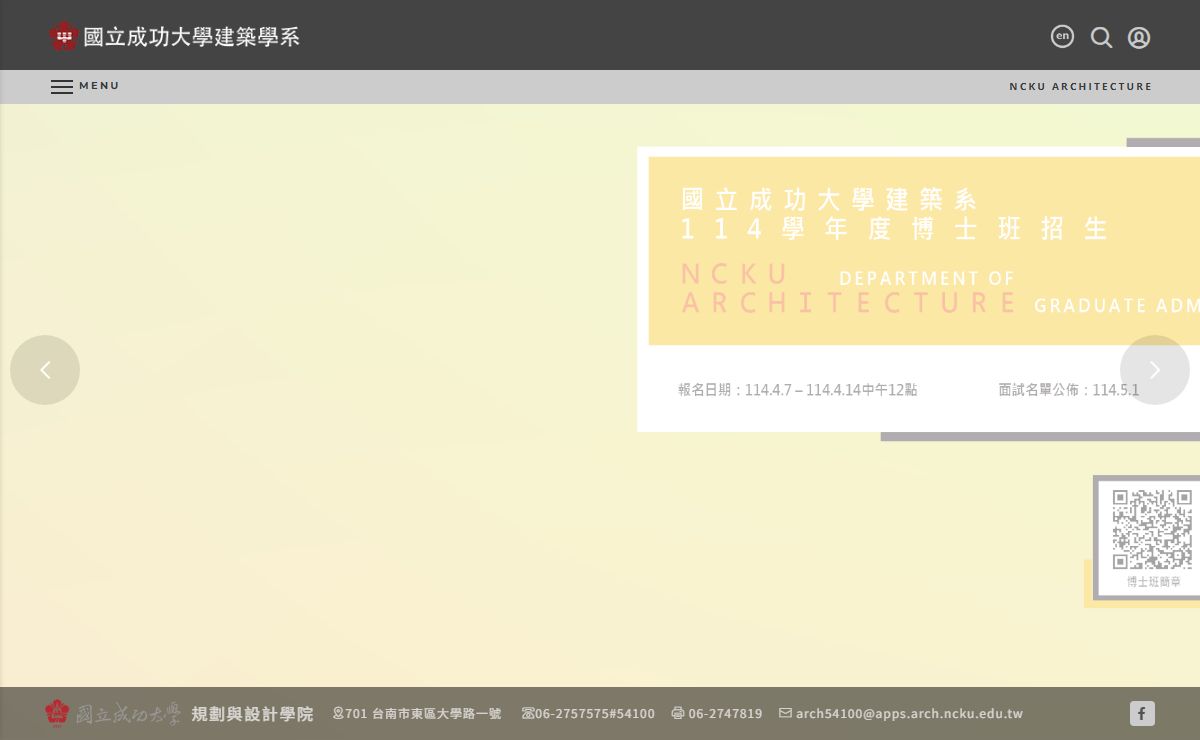Open the Facebook icon in footer
The image size is (1200, 740).
pos(1142,713)
